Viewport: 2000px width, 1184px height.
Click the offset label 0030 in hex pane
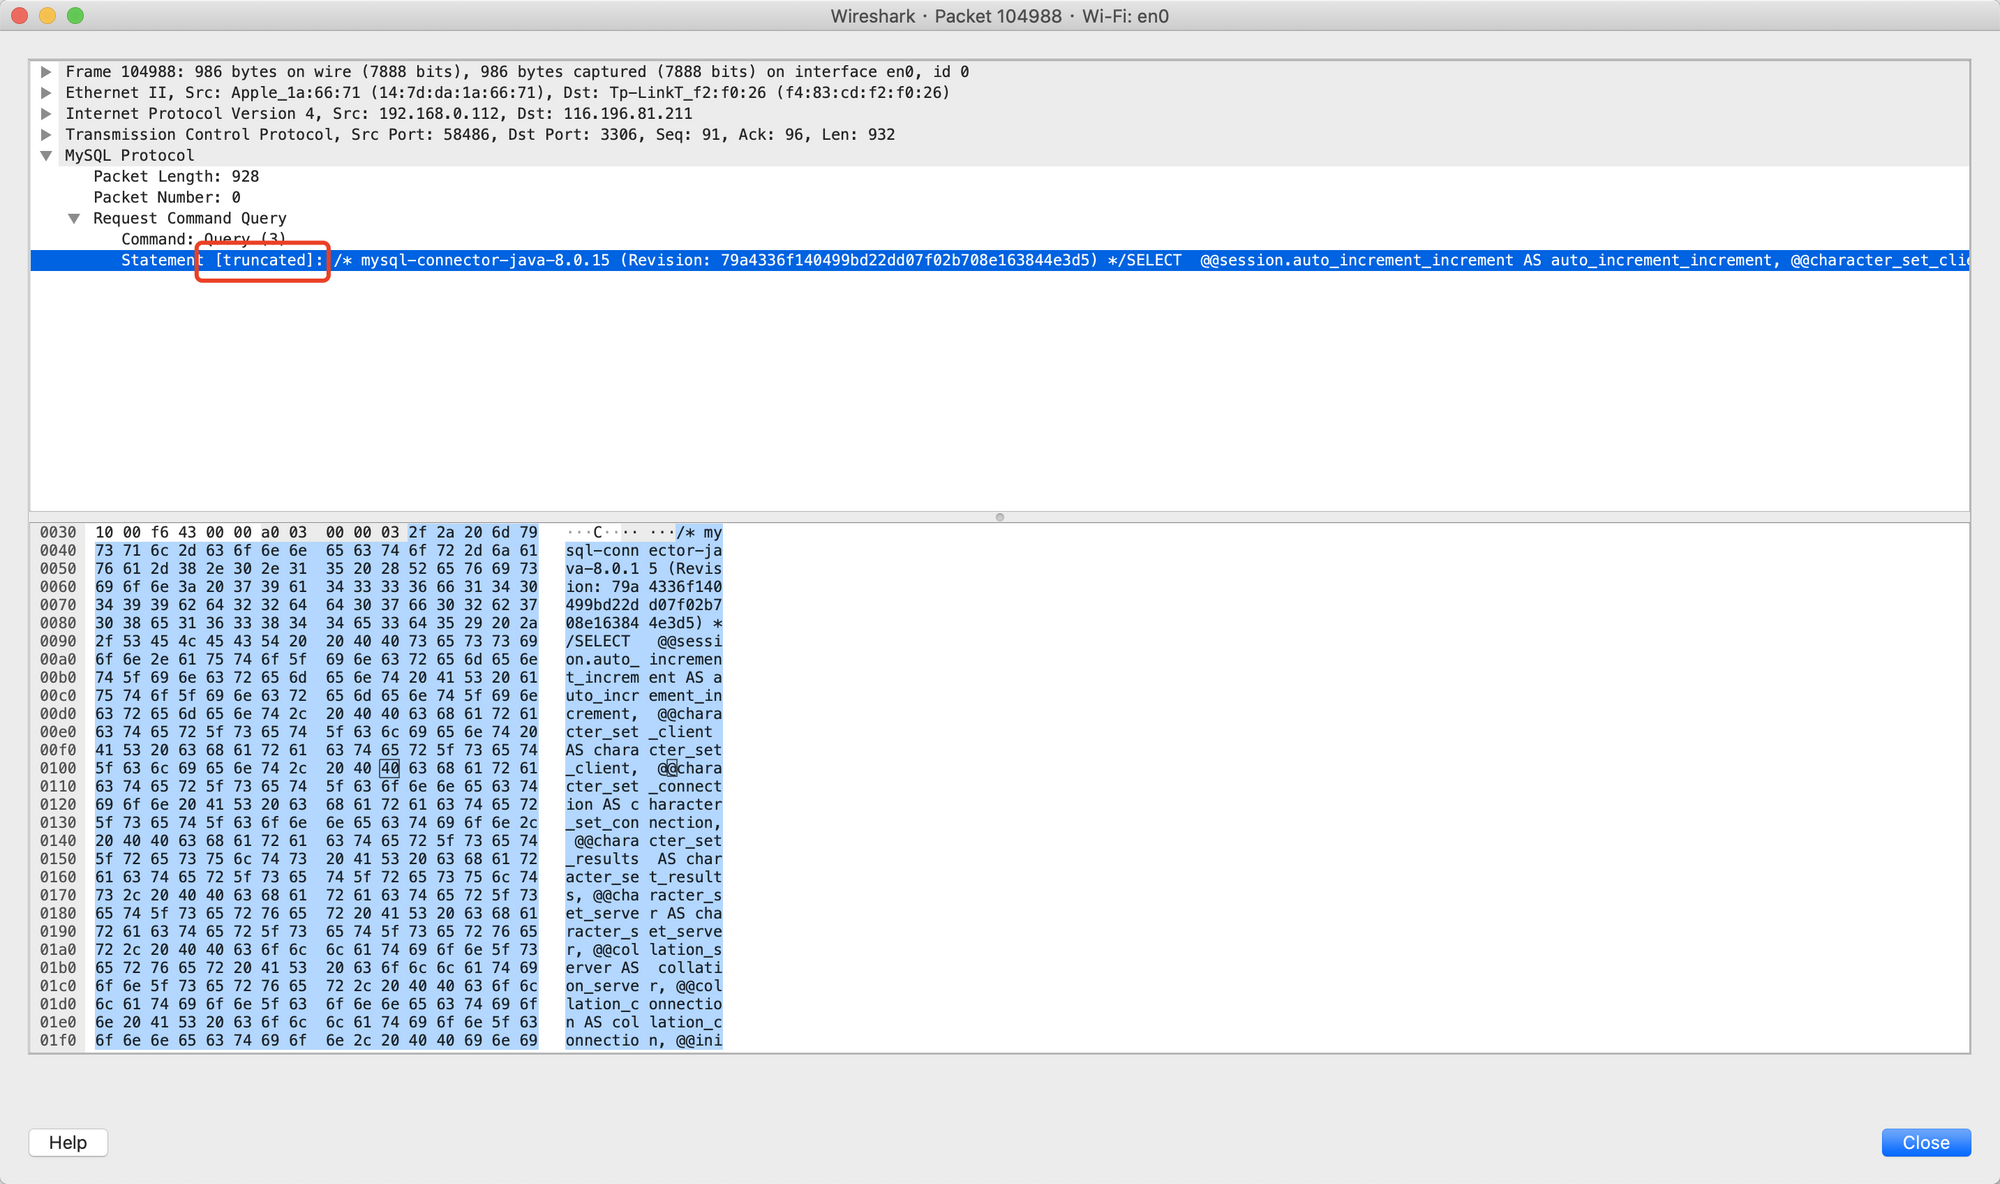point(57,532)
